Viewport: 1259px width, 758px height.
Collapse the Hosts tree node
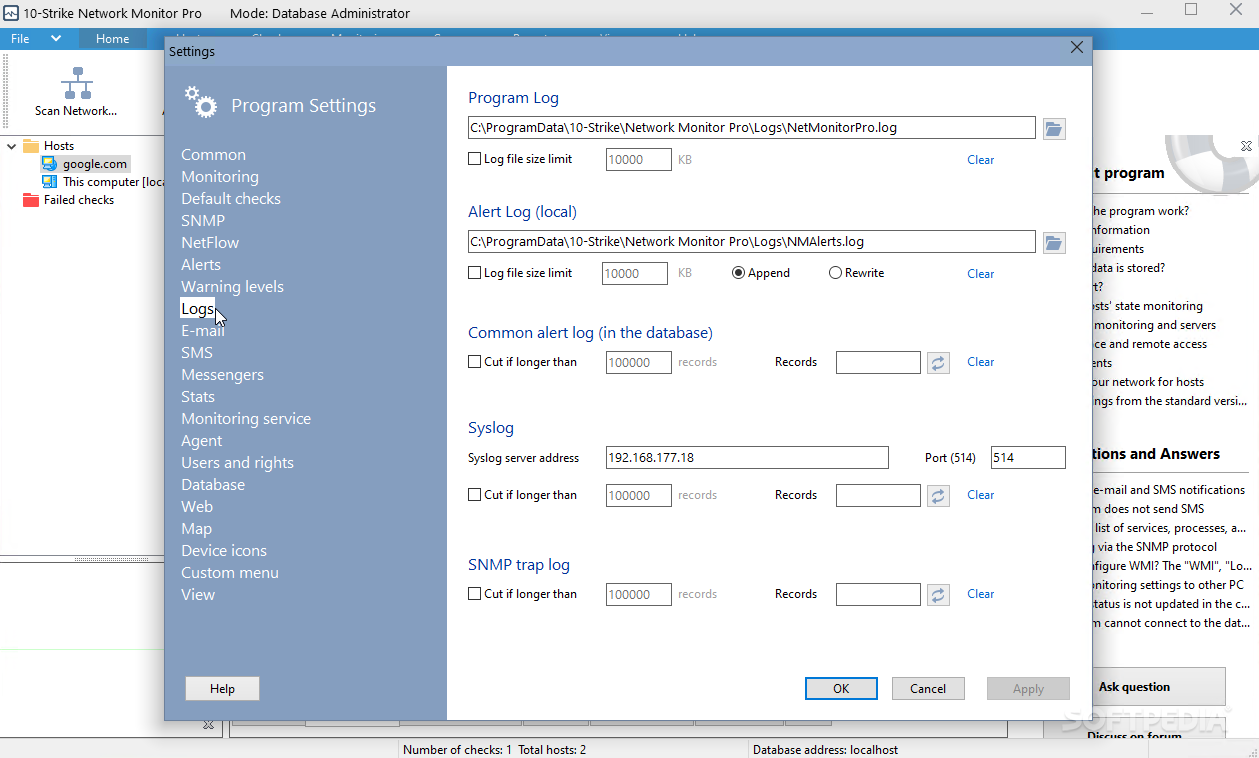tap(12, 146)
